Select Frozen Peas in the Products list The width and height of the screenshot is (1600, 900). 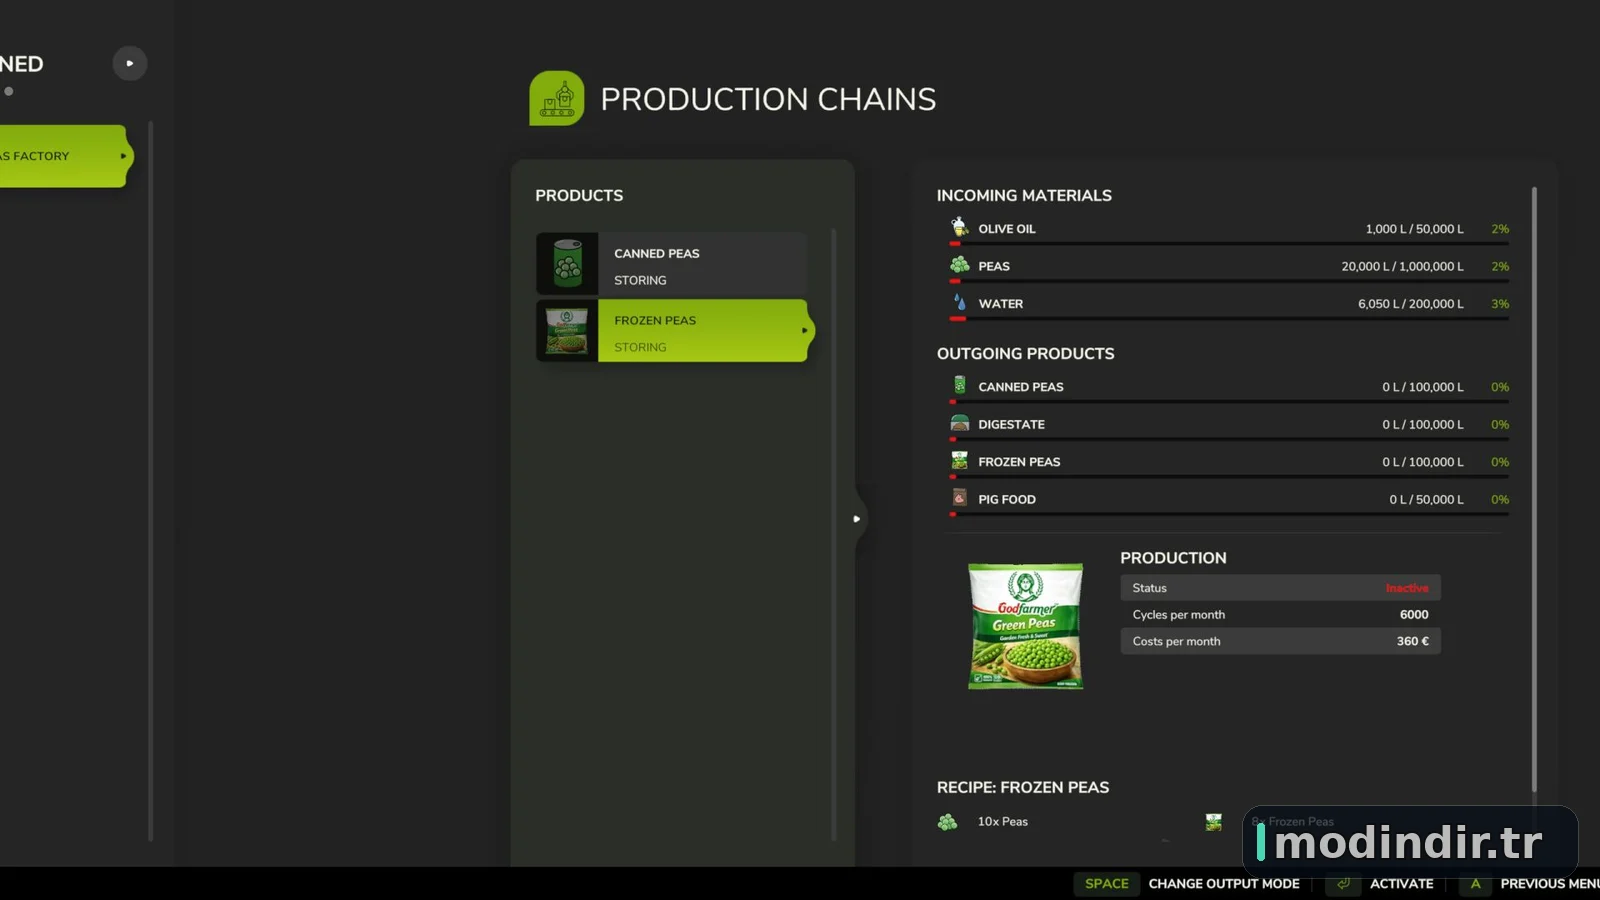coord(674,331)
